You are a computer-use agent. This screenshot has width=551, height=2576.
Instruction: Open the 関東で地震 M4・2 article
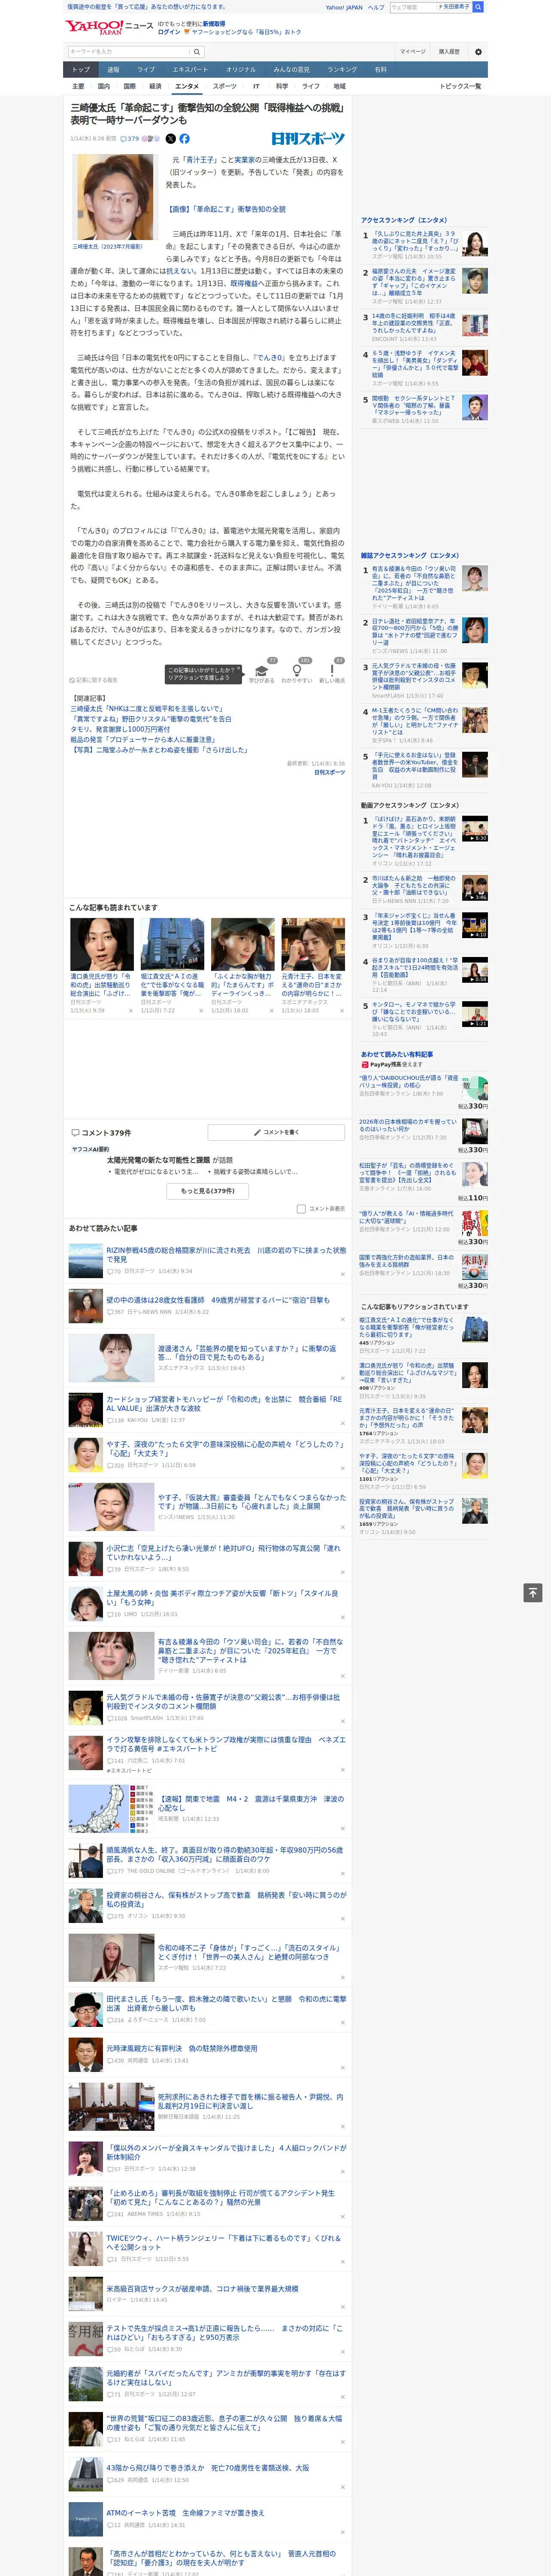pos(250,1803)
